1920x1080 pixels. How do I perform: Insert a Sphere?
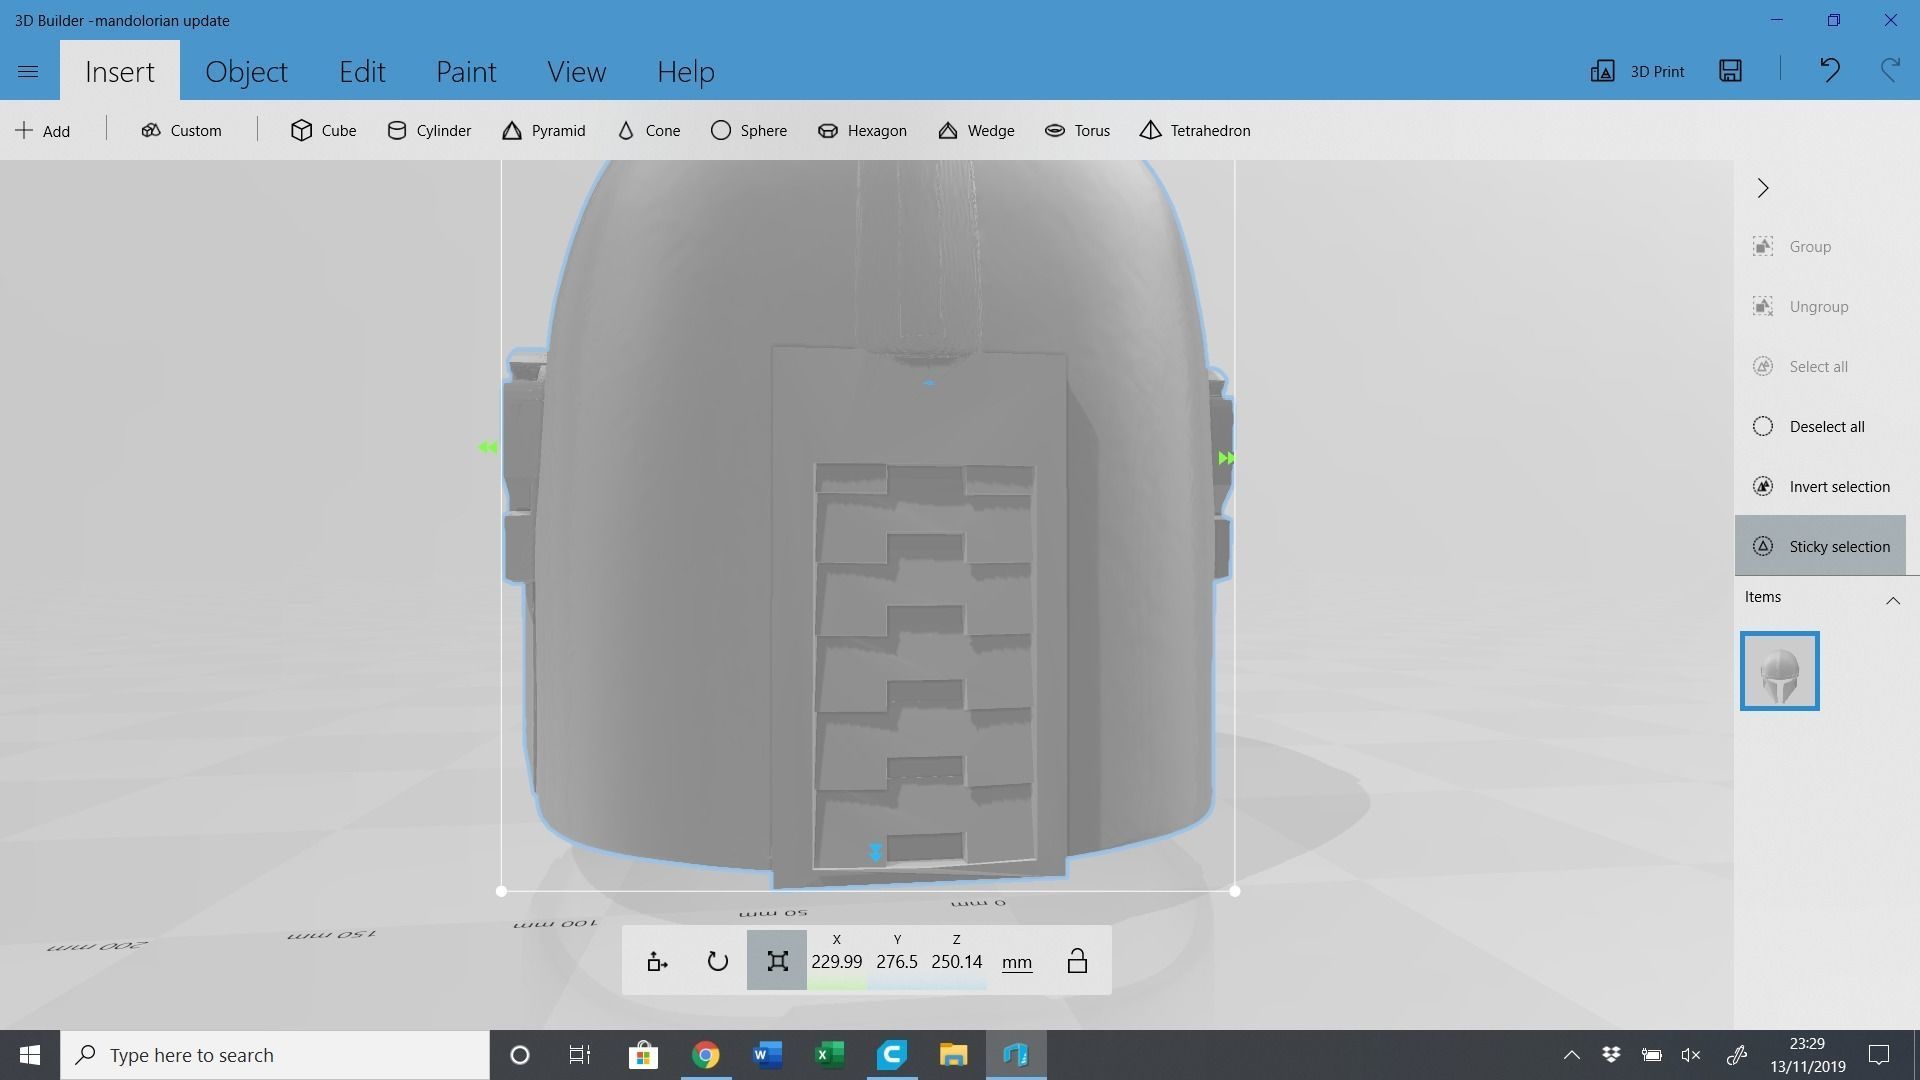click(x=748, y=130)
